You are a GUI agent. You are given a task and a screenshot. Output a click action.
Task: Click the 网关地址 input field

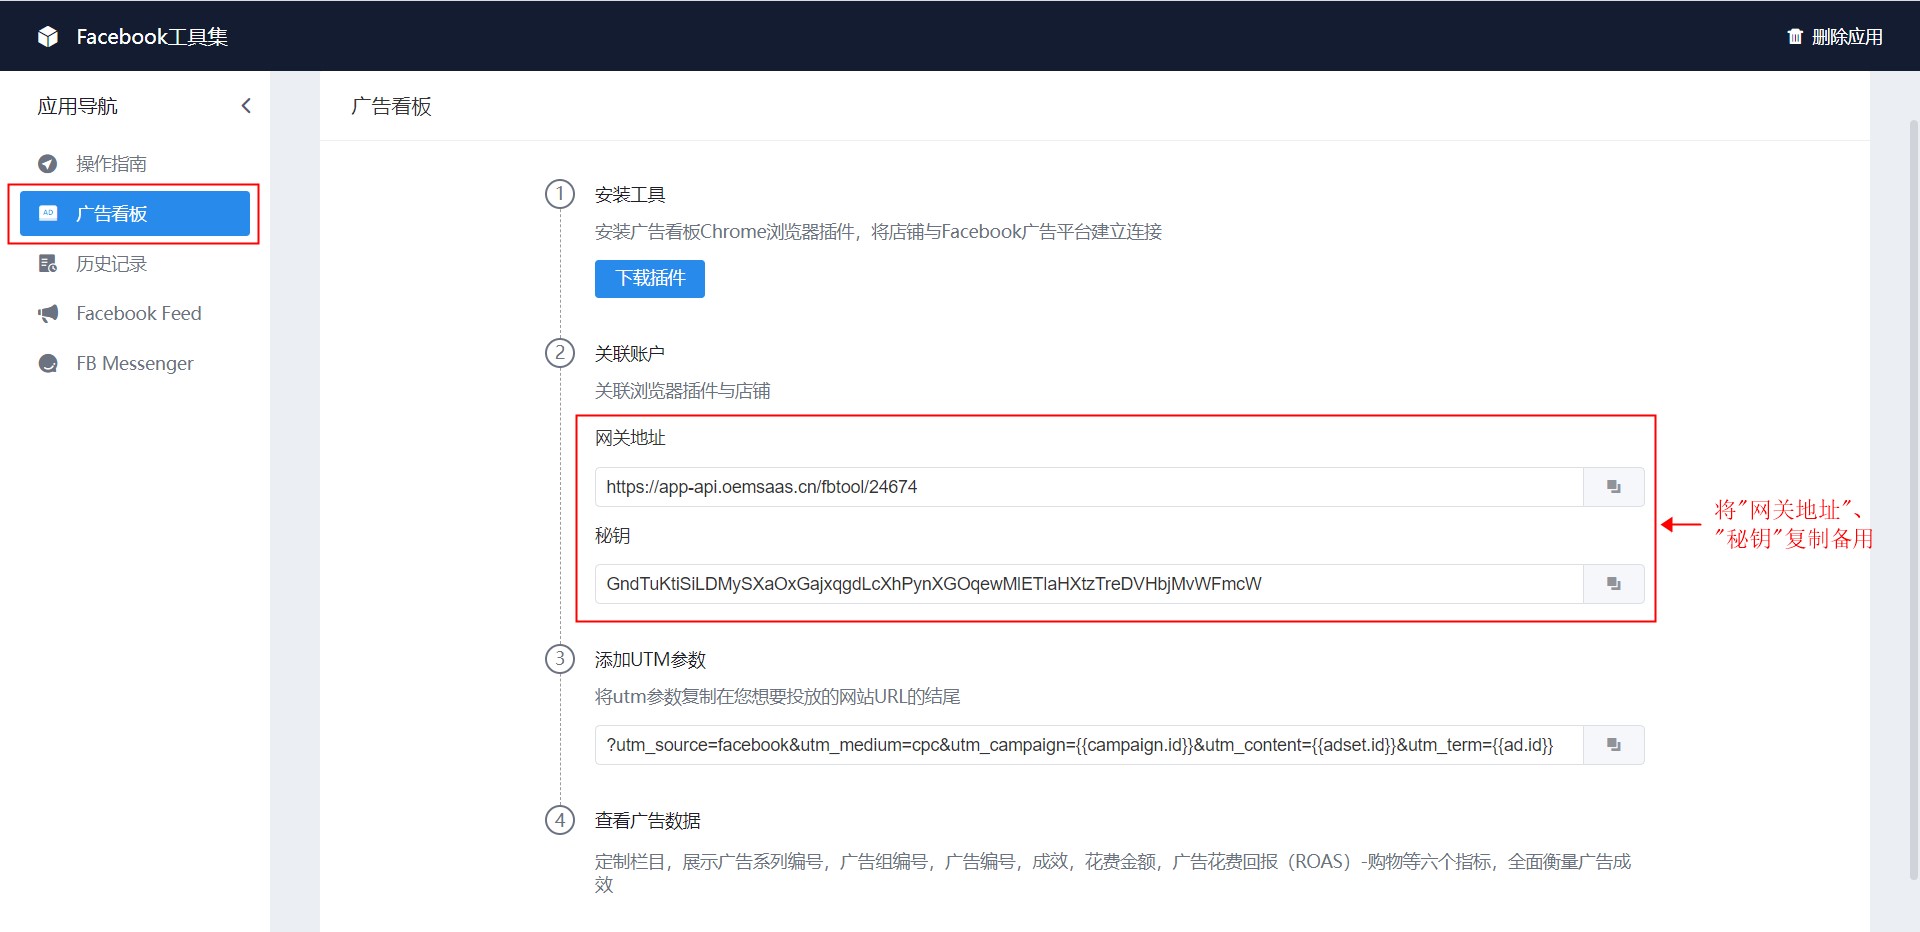coord(1089,487)
